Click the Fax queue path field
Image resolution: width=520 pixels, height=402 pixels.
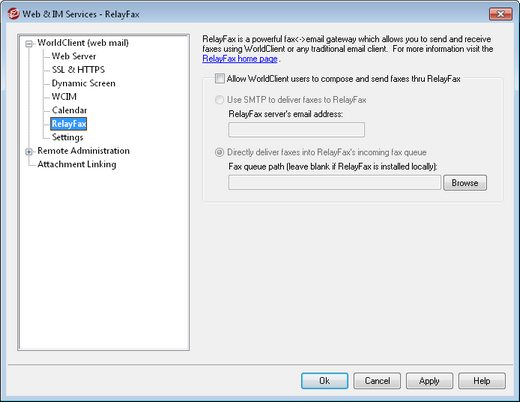(335, 183)
